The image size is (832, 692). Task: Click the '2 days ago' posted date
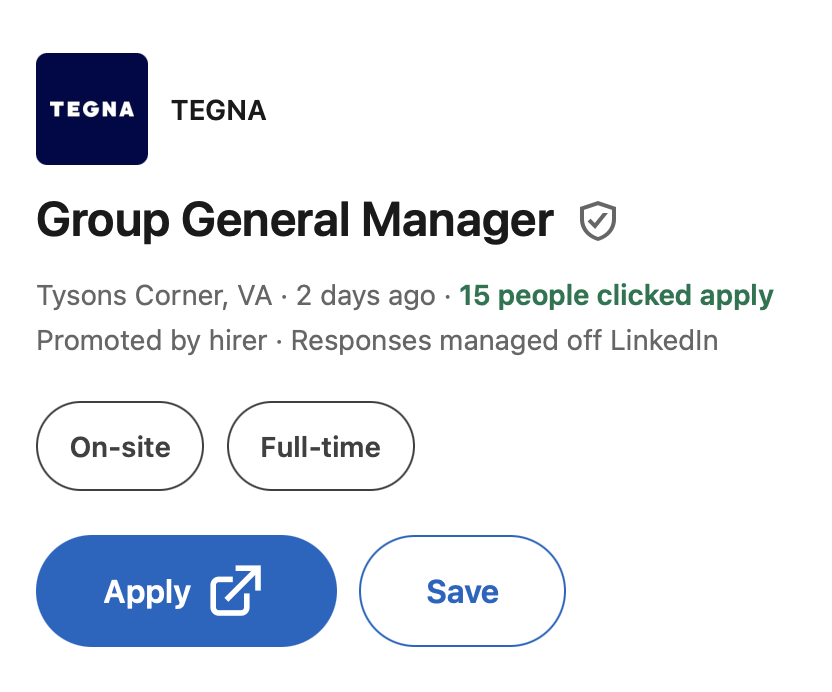pos(366,296)
